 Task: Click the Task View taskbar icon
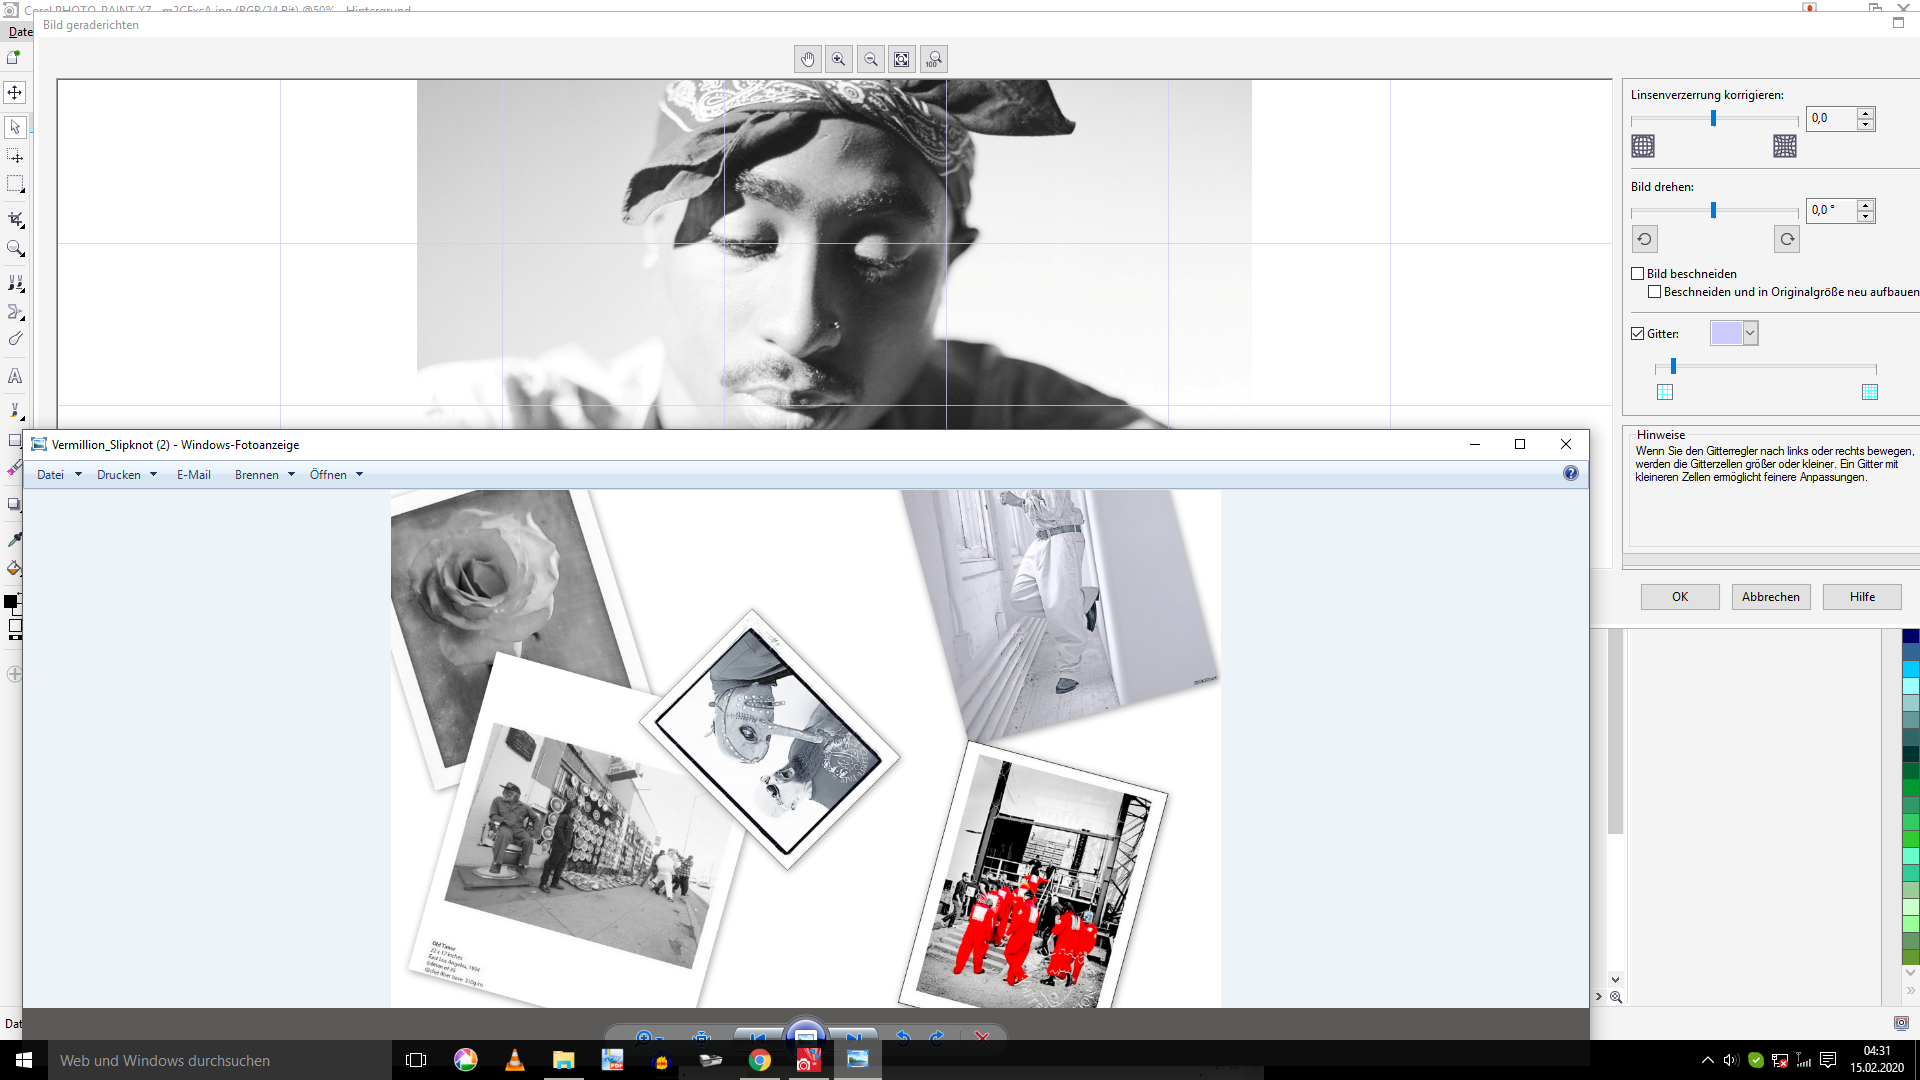416,1060
